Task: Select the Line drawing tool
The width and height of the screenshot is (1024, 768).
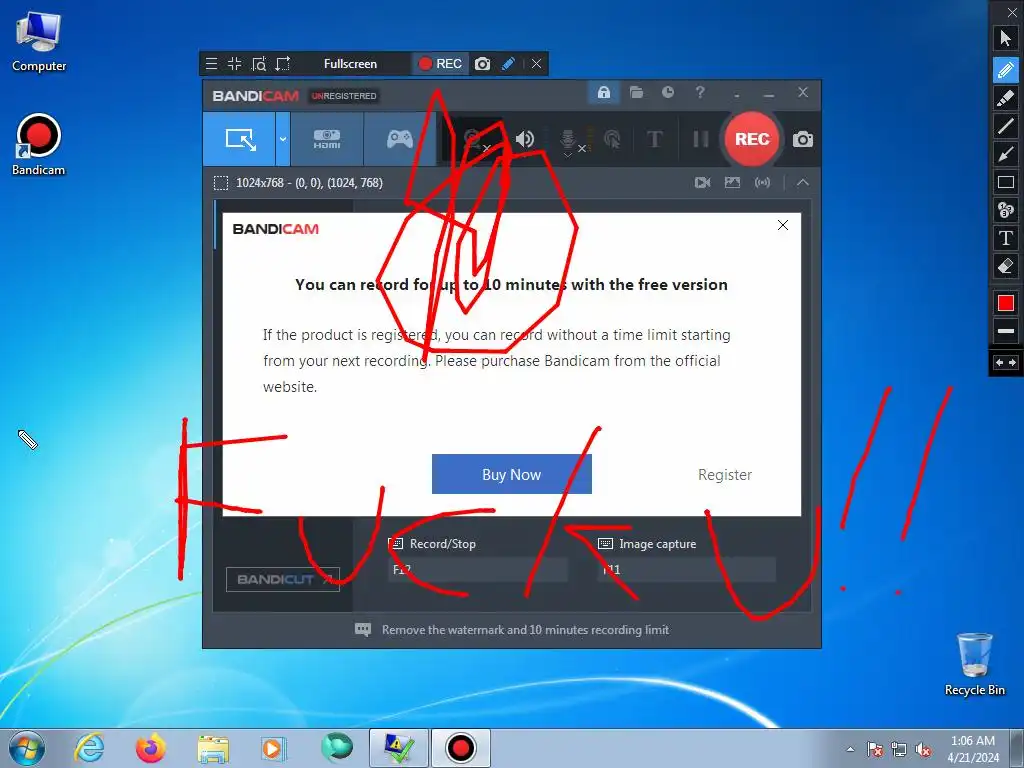Action: (1006, 125)
